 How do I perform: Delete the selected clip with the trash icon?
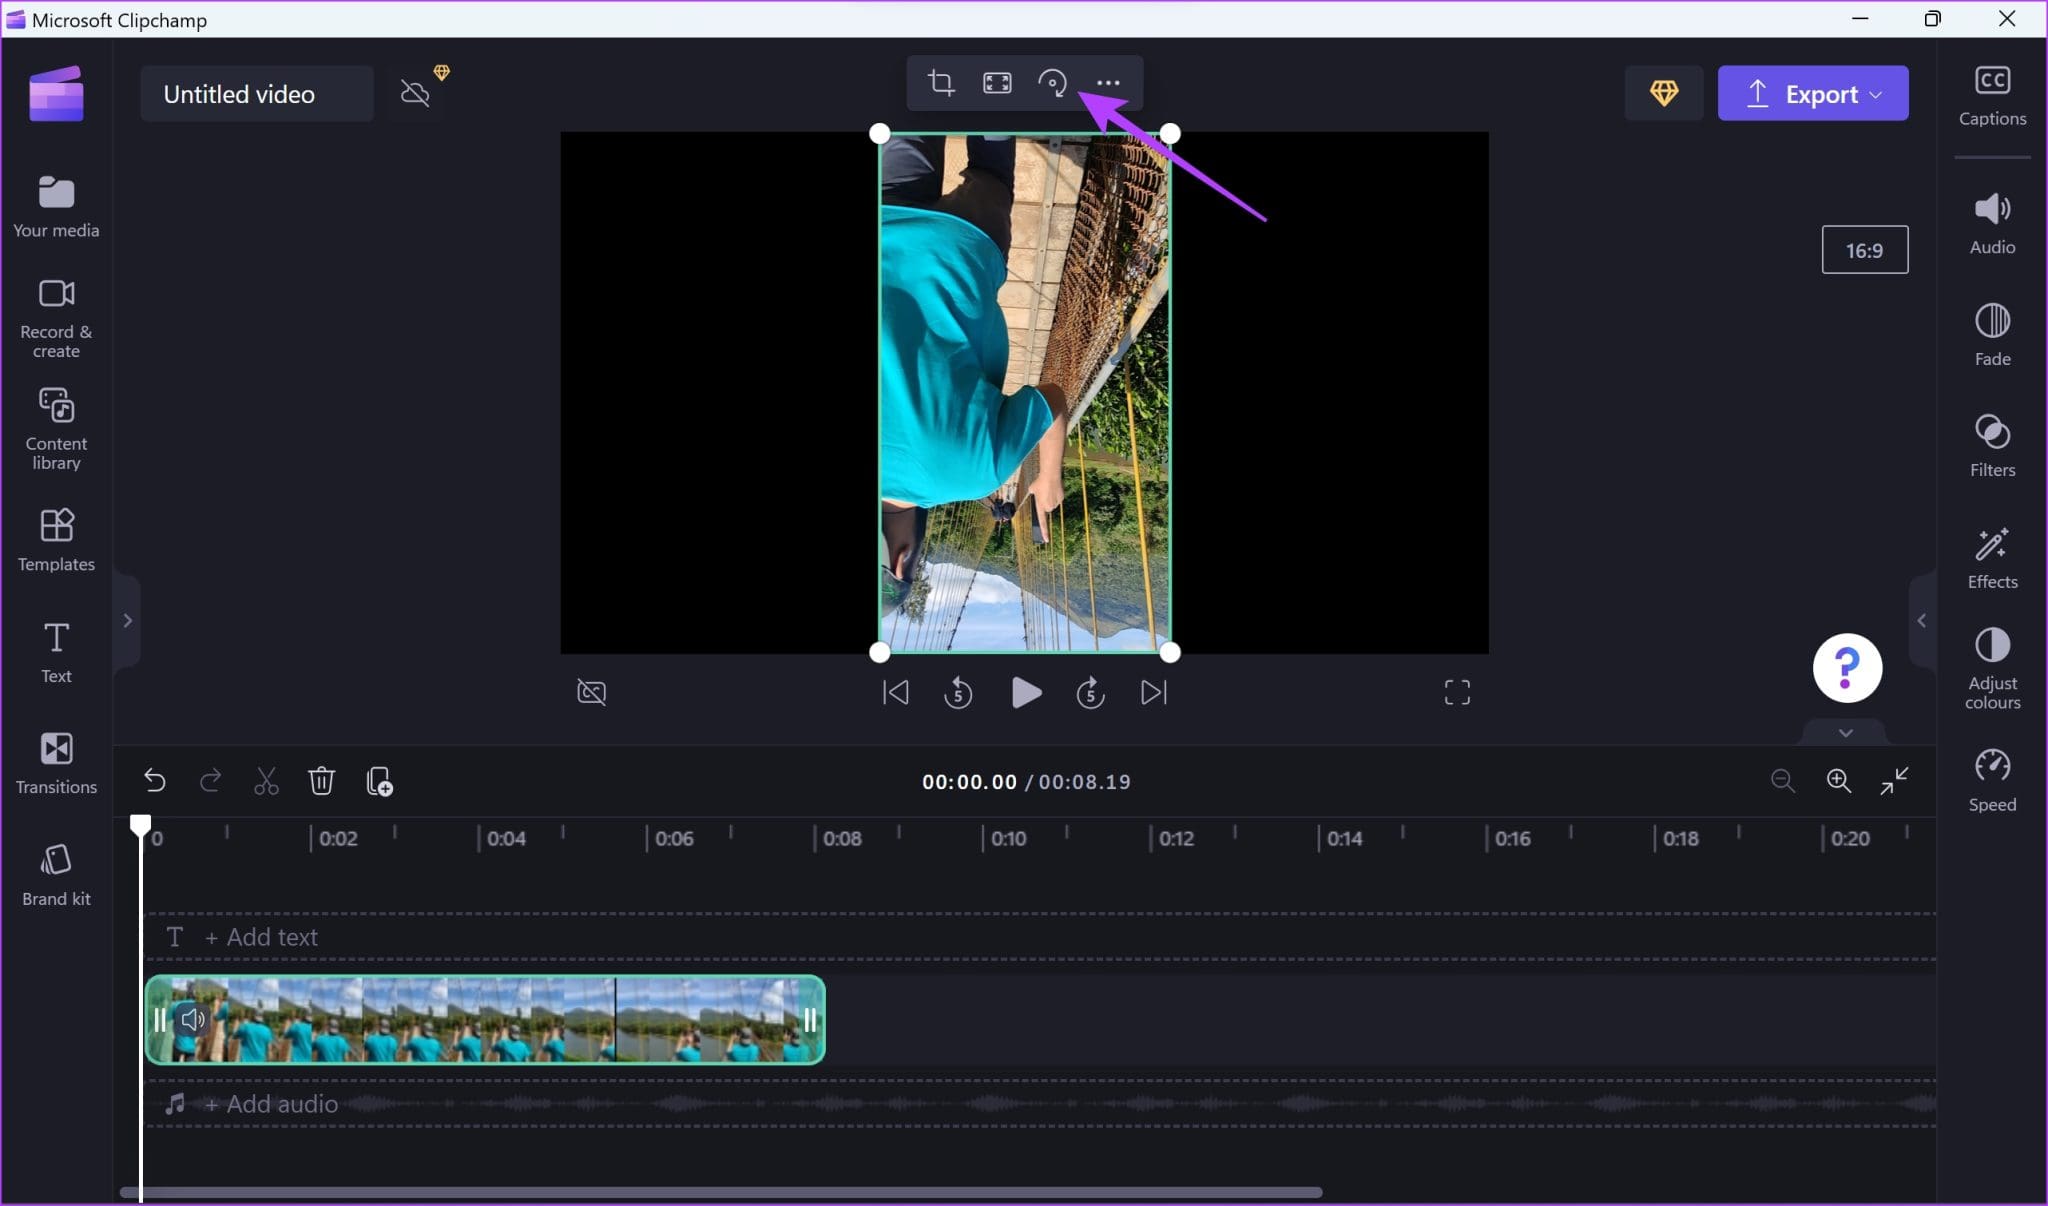[x=321, y=781]
